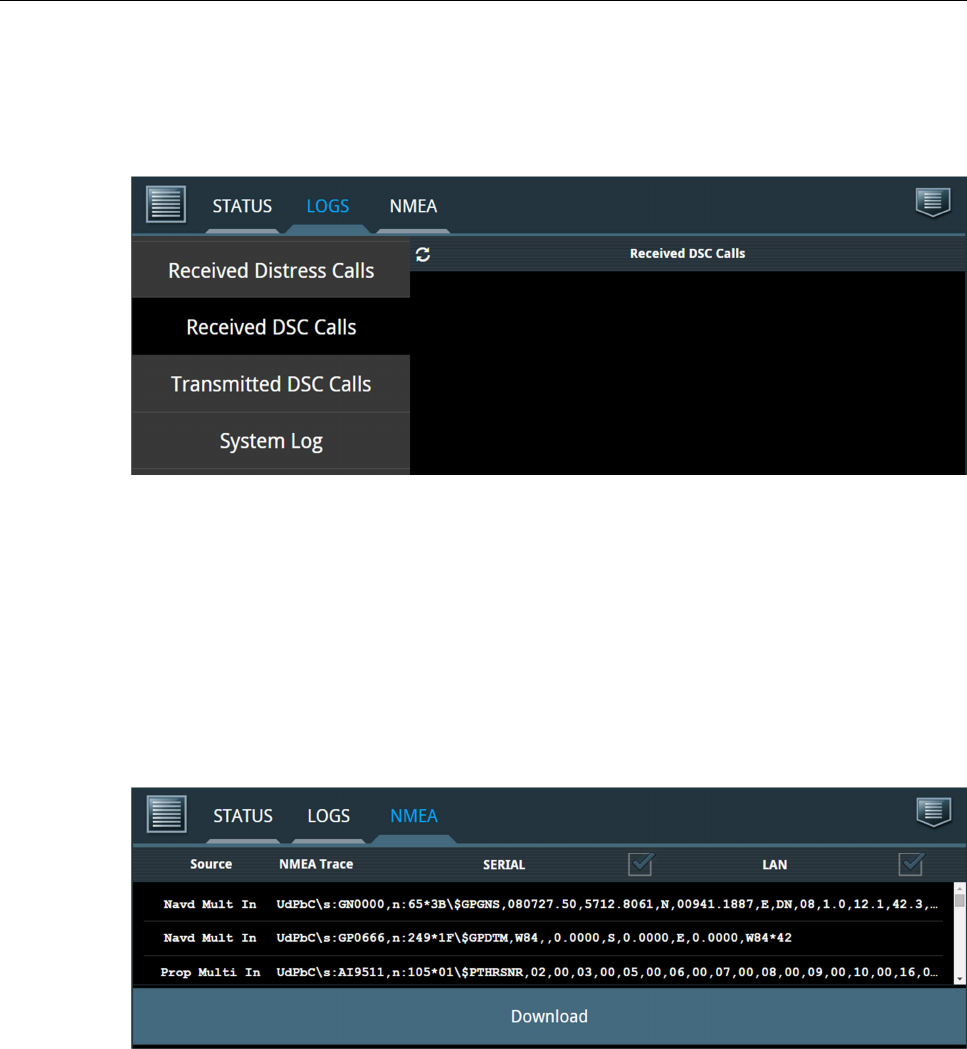
Task: Refresh the Received DSC Calls list
Action: 423,254
